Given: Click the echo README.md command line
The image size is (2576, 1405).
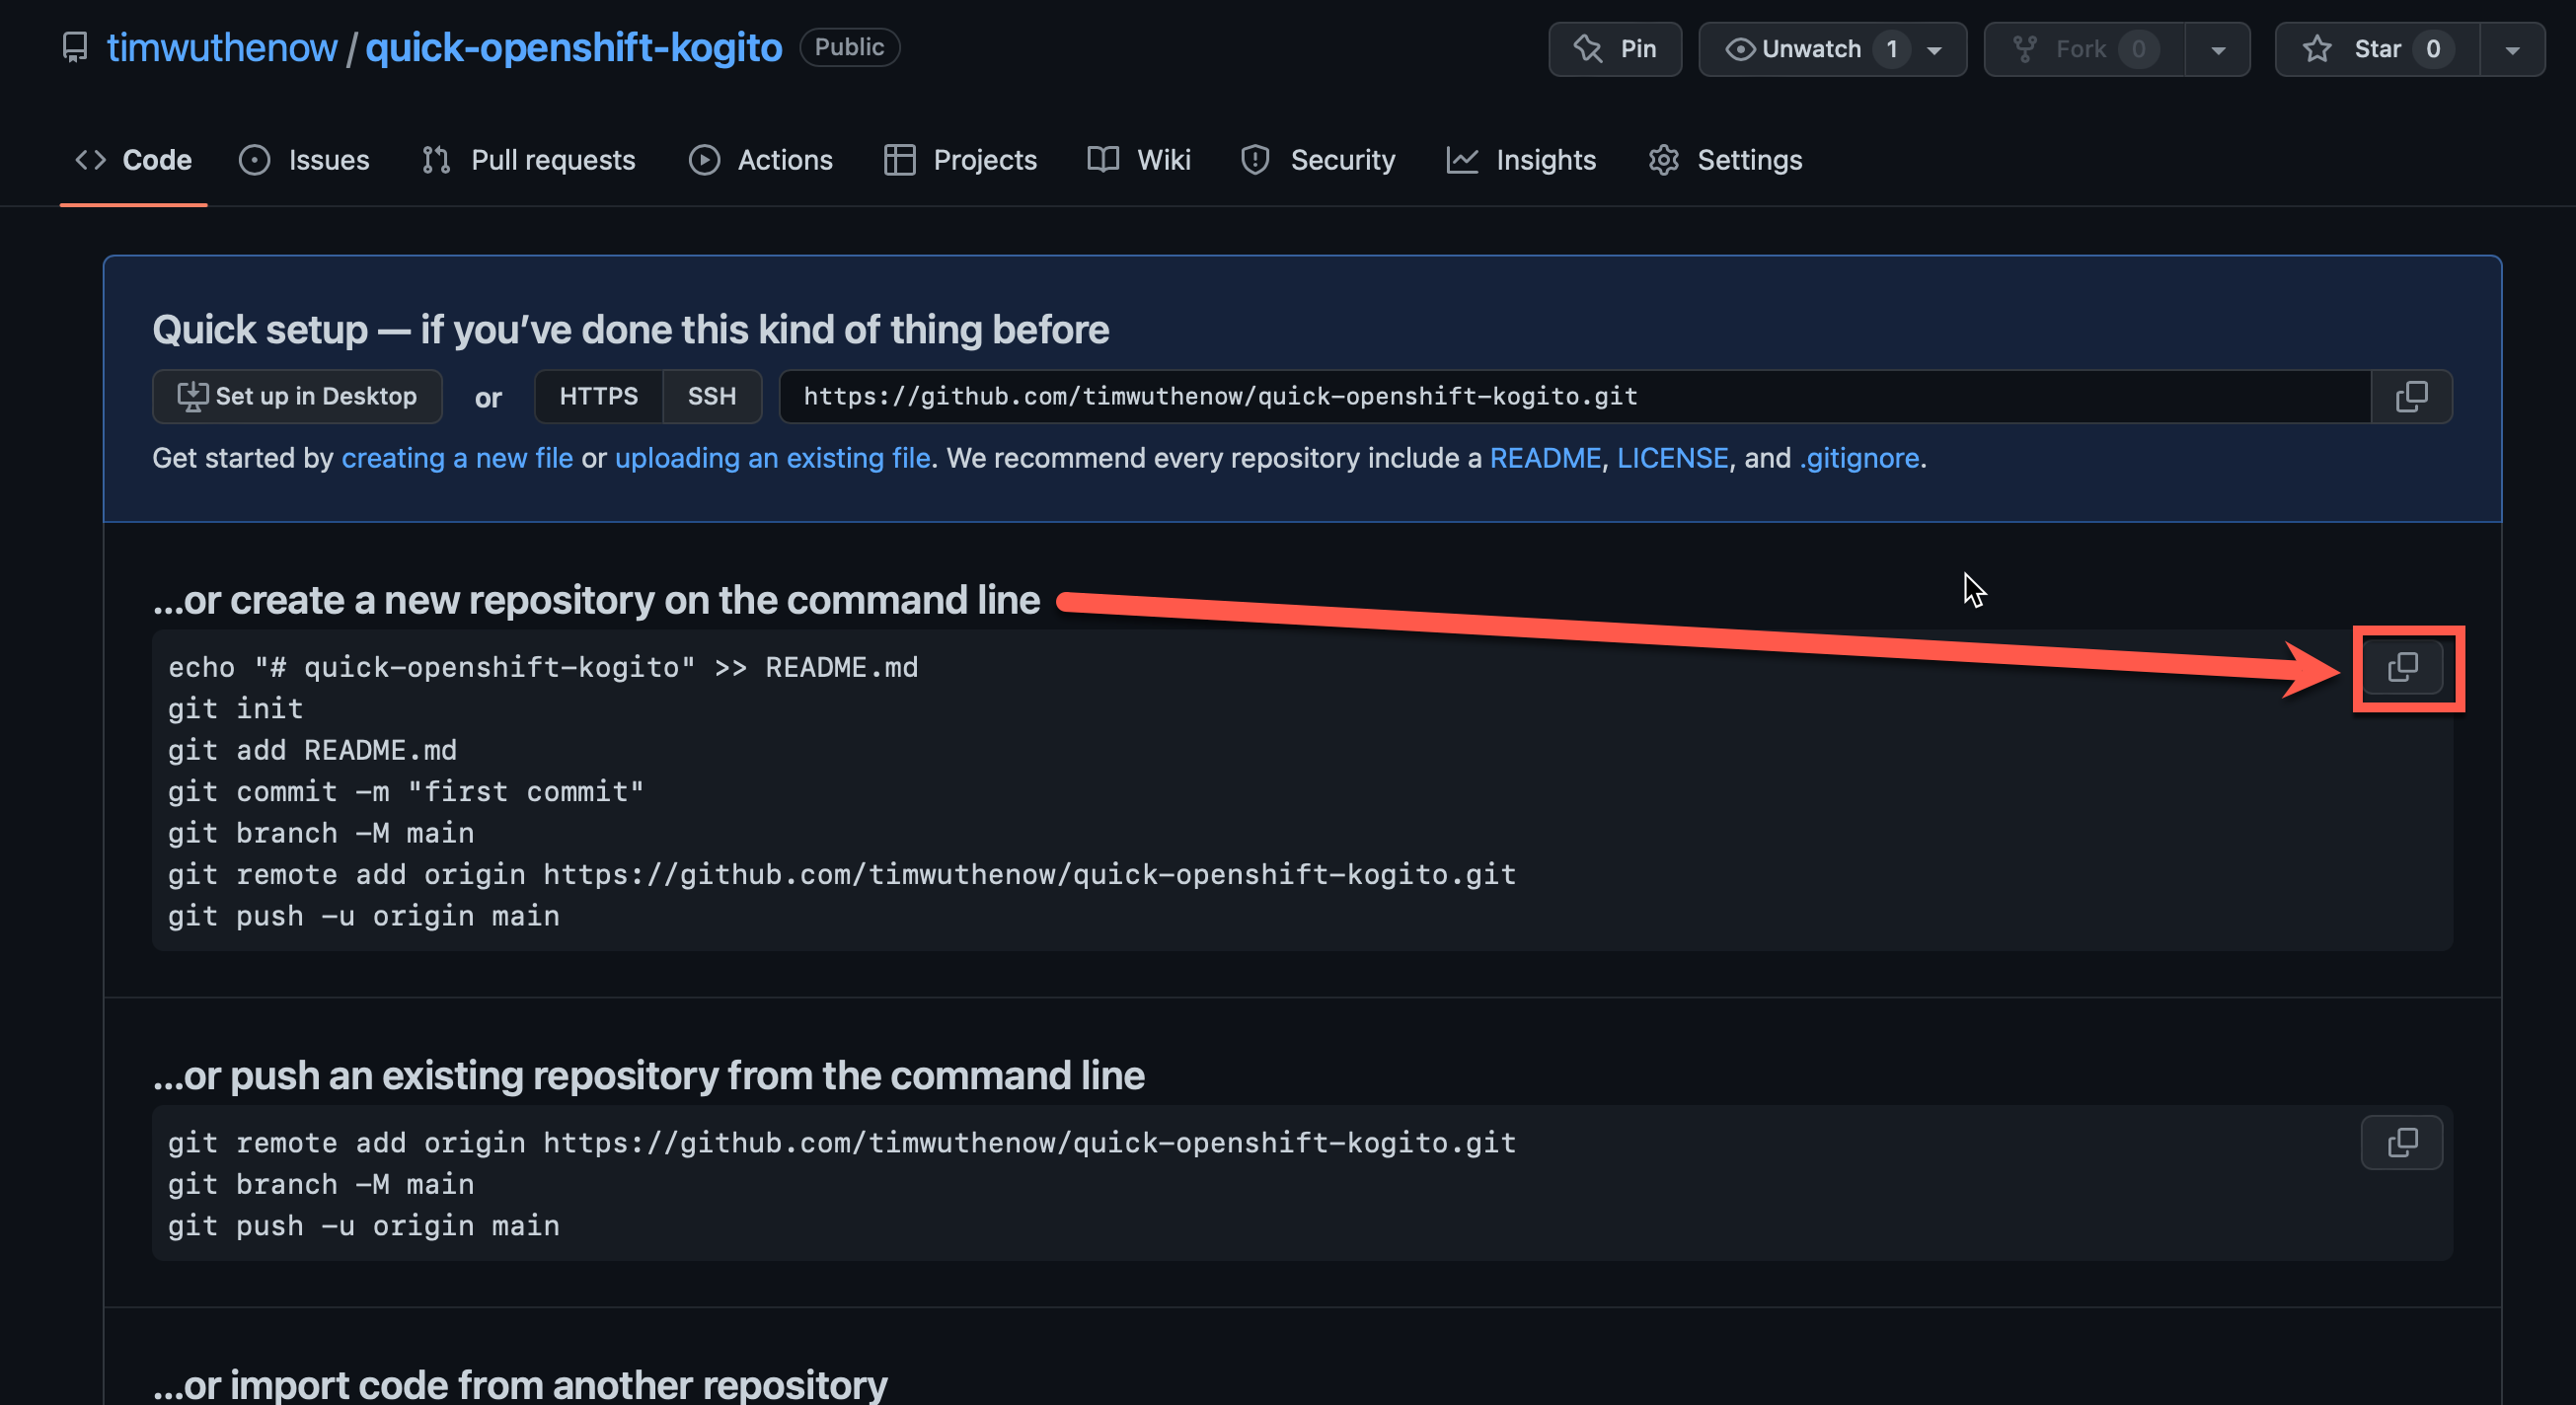Looking at the screenshot, I should click(543, 667).
